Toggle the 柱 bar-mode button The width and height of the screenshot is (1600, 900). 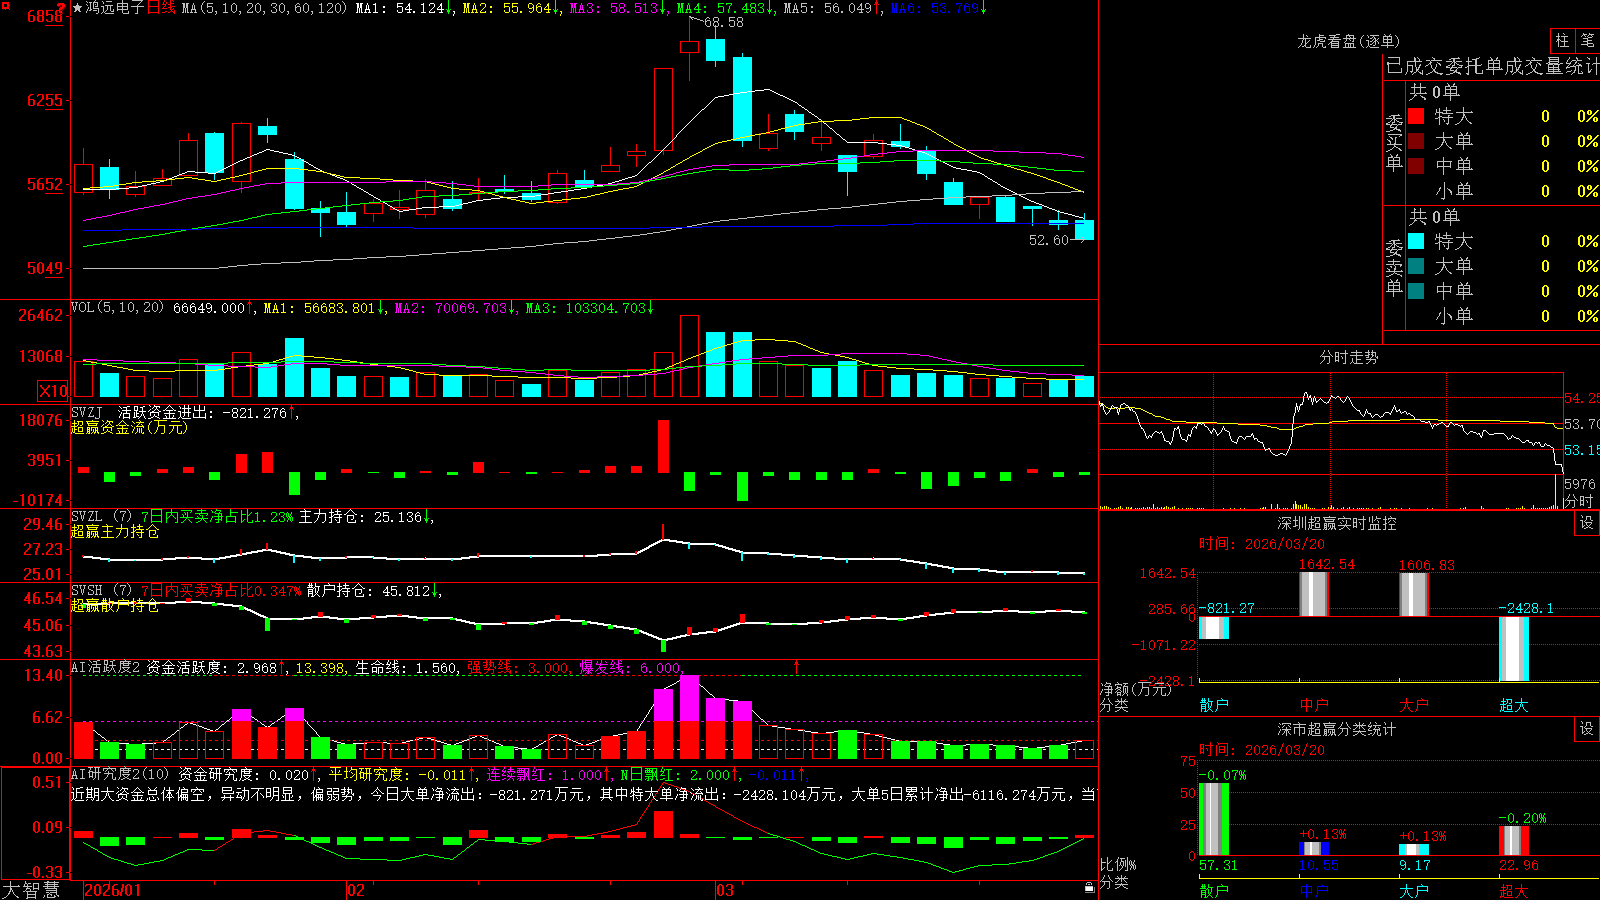1562,41
